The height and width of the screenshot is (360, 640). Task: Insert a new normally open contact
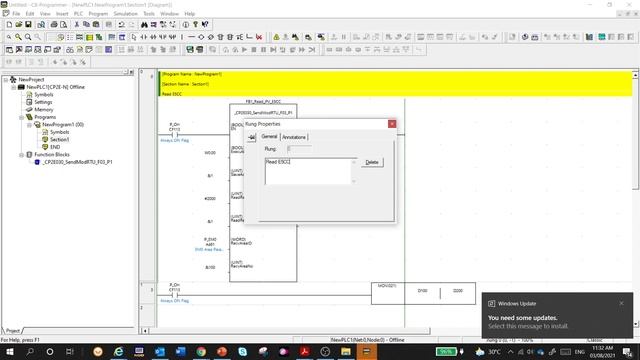click(144, 37)
